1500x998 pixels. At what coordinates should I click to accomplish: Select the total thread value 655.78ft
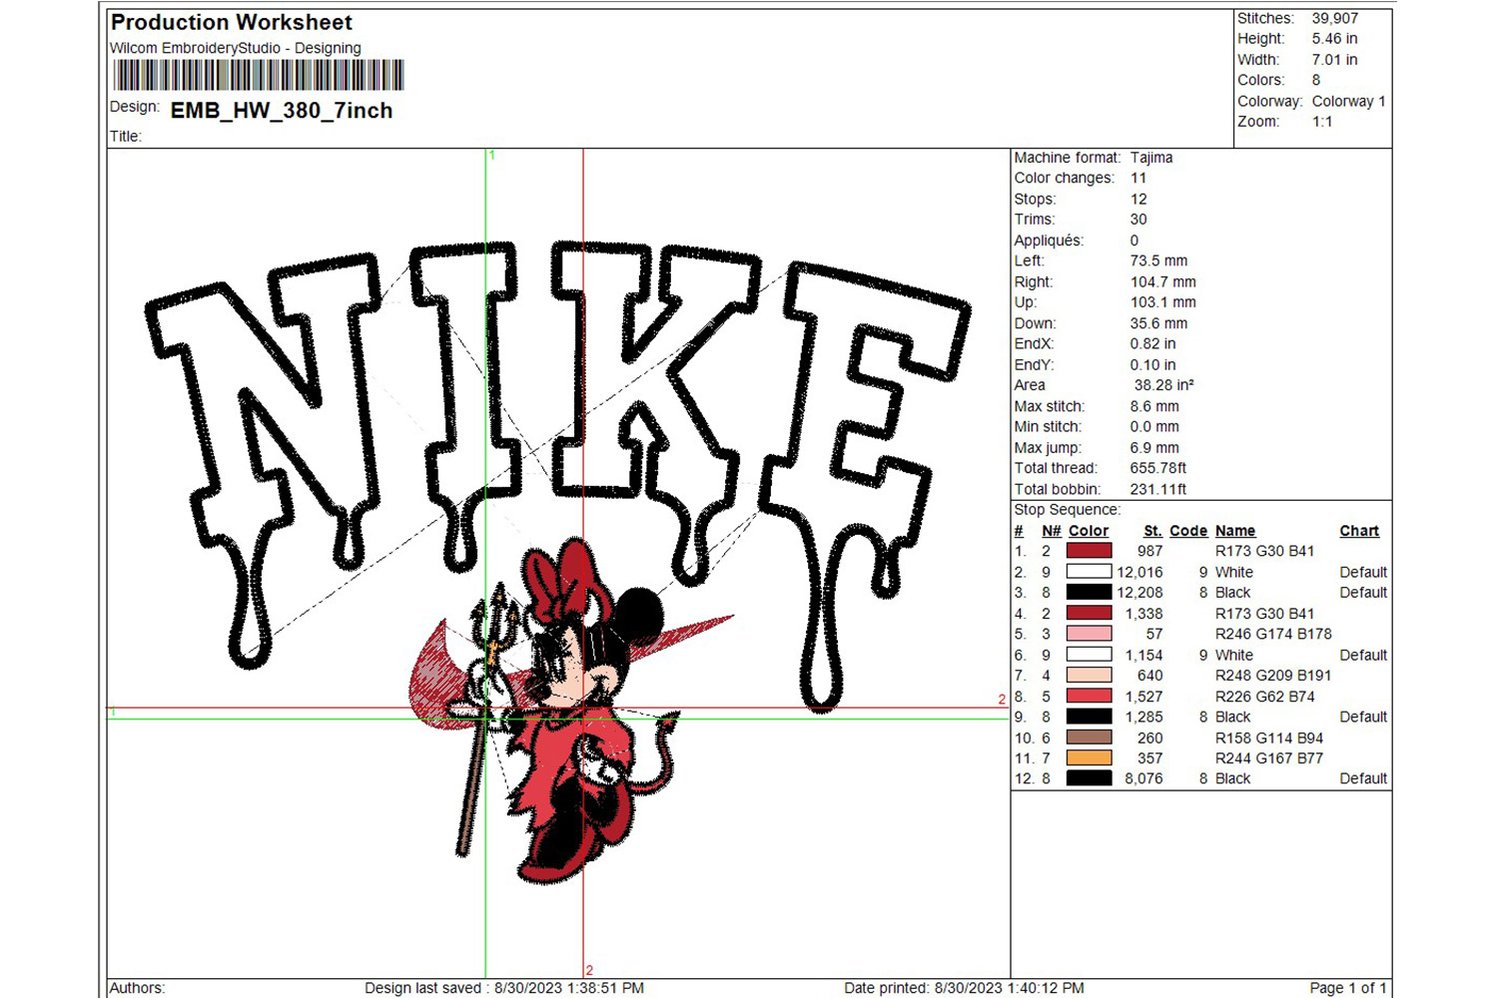1158,468
